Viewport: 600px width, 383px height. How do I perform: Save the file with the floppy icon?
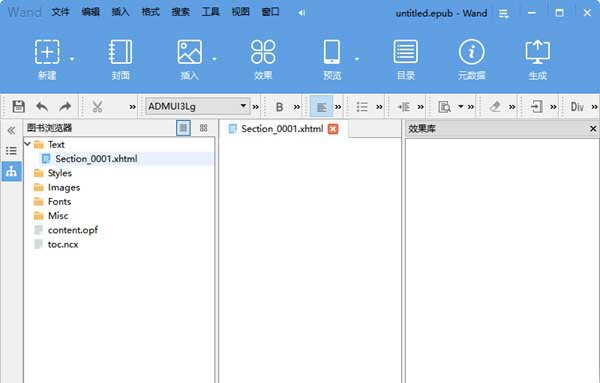[18, 106]
